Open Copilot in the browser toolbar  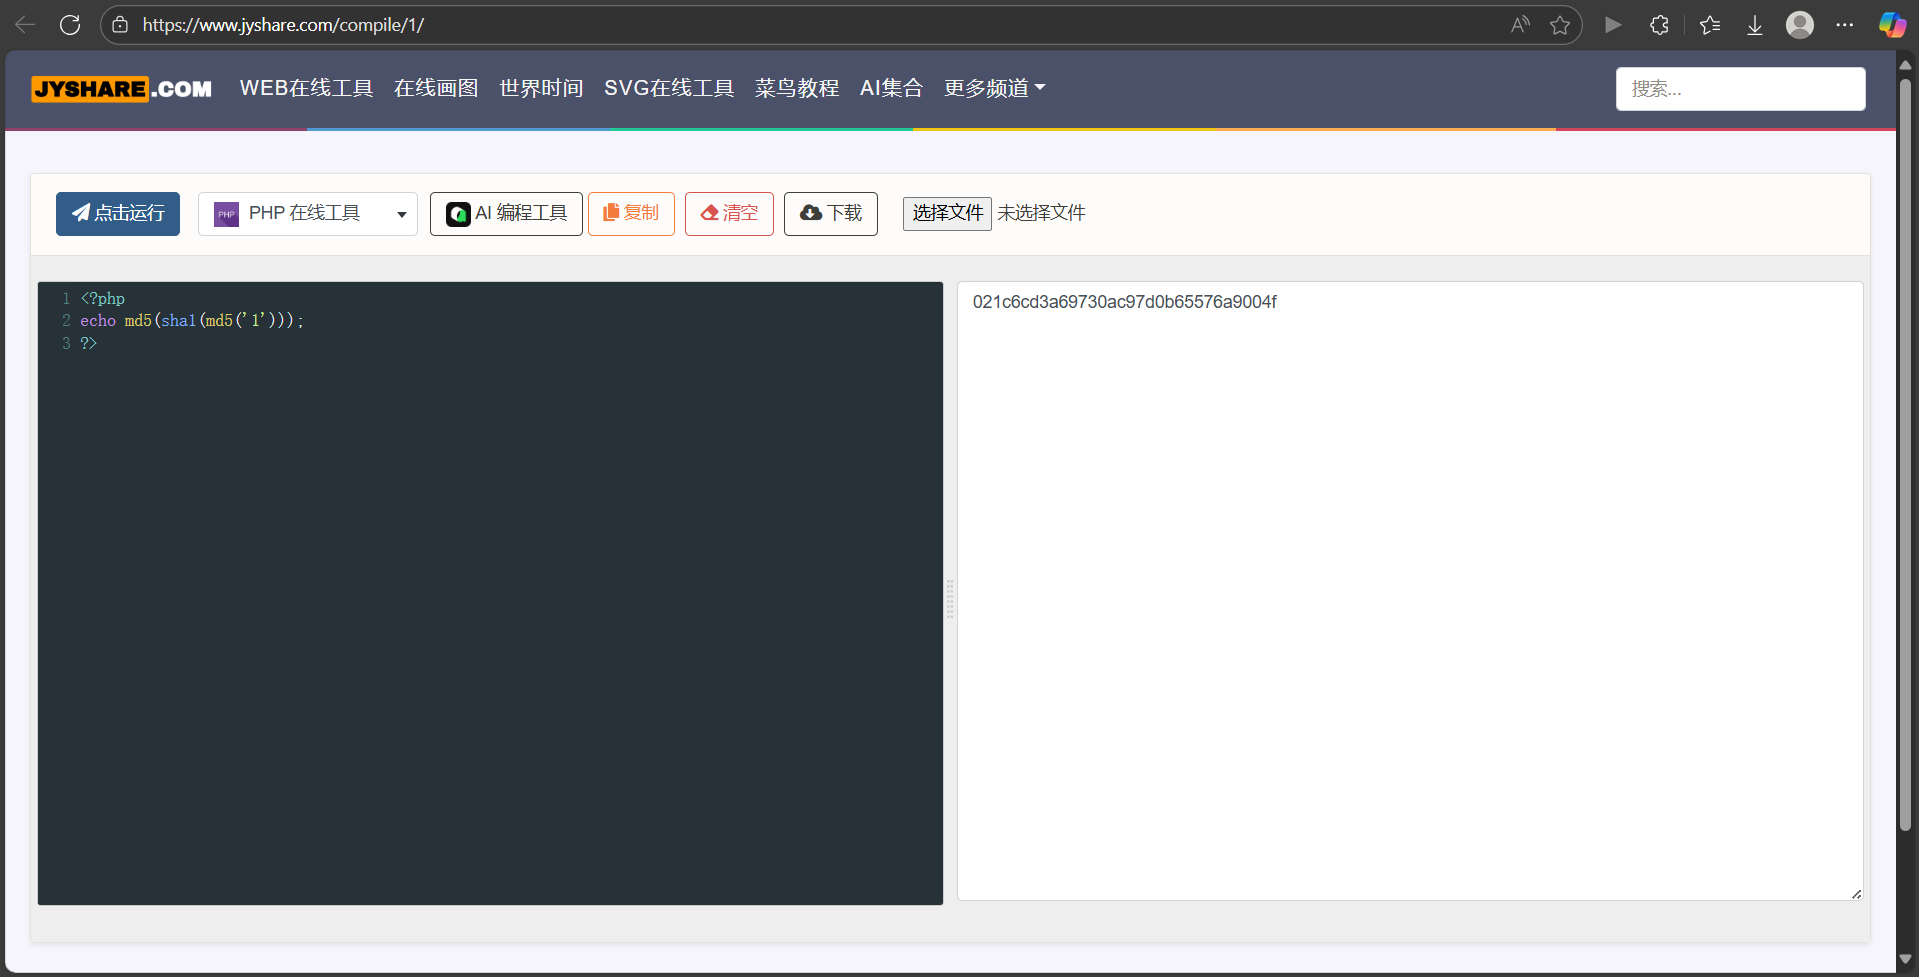point(1891,24)
